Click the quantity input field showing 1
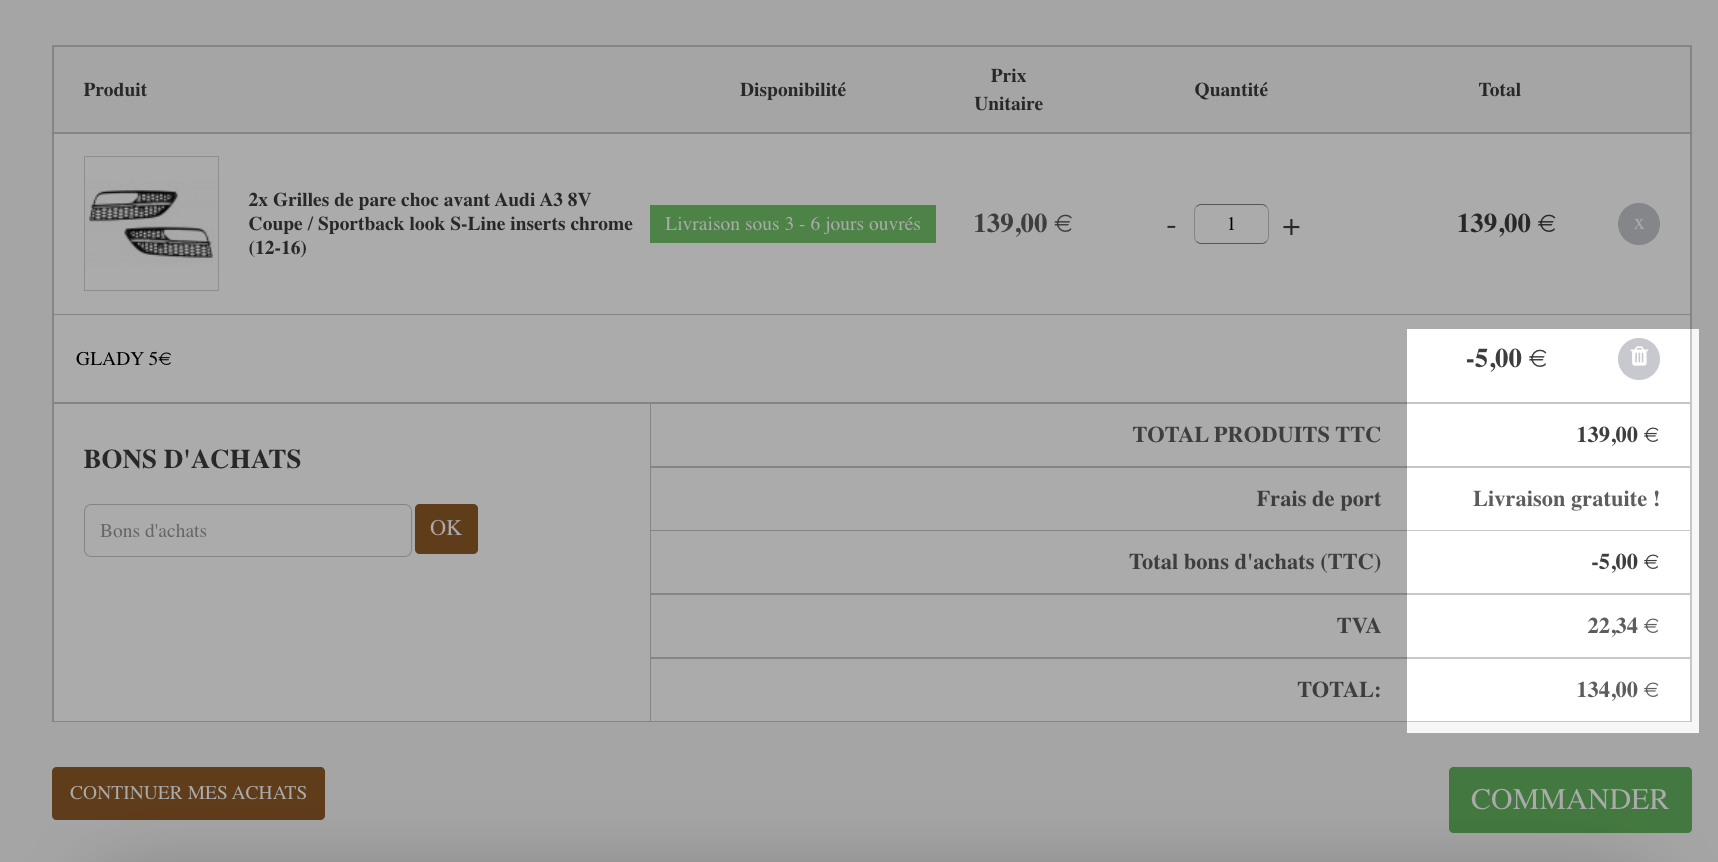The image size is (1718, 862). 1231,224
